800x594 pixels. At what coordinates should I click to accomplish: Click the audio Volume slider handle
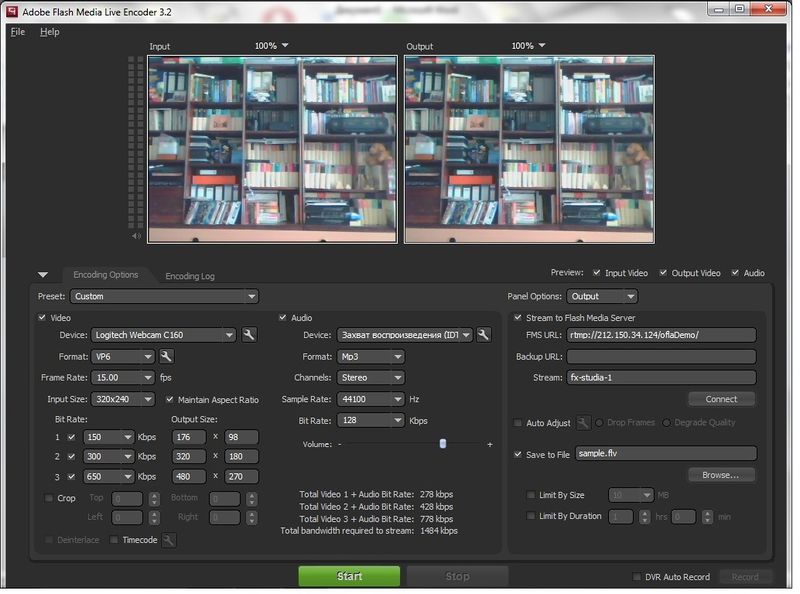(442, 443)
